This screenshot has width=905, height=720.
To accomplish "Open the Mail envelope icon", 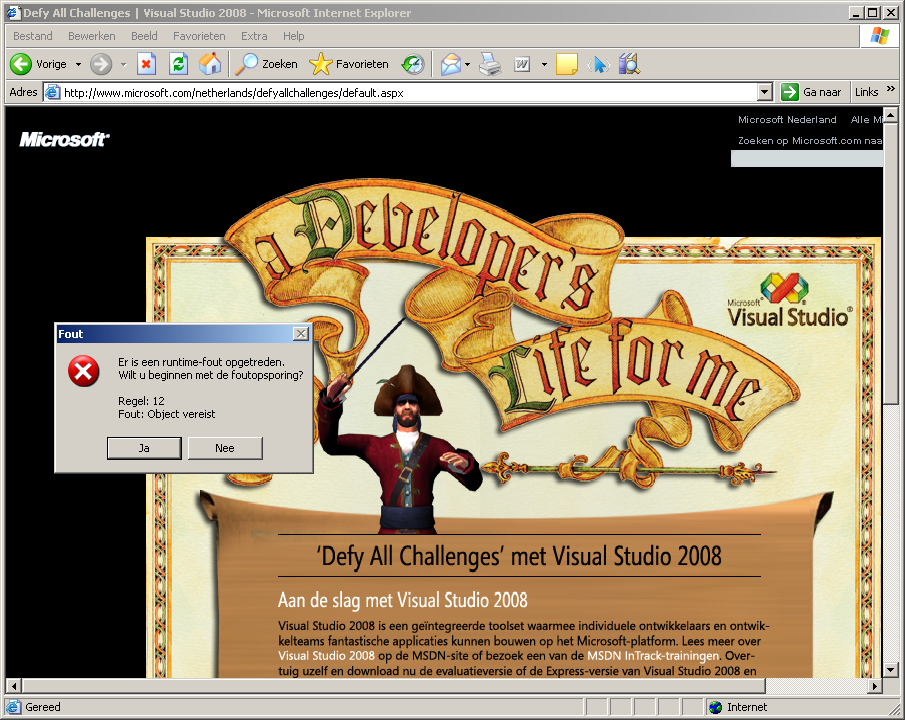I will point(451,64).
